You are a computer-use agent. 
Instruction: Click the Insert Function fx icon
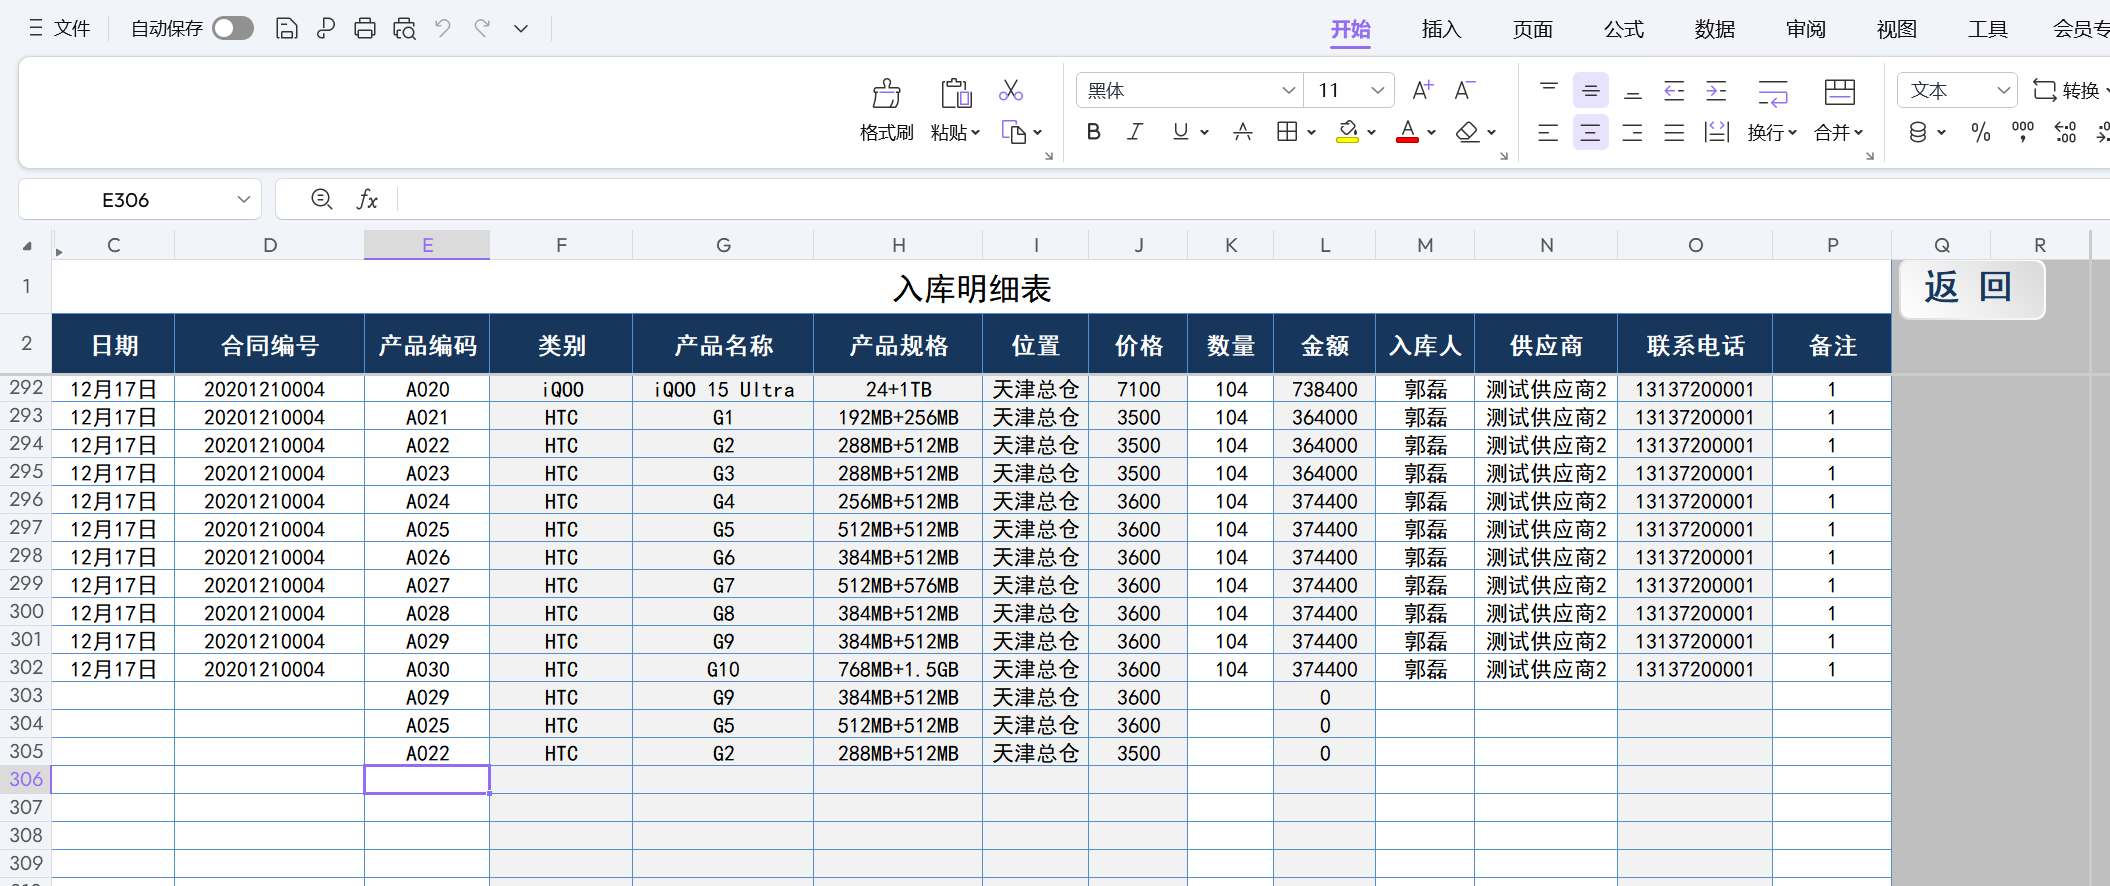click(367, 200)
